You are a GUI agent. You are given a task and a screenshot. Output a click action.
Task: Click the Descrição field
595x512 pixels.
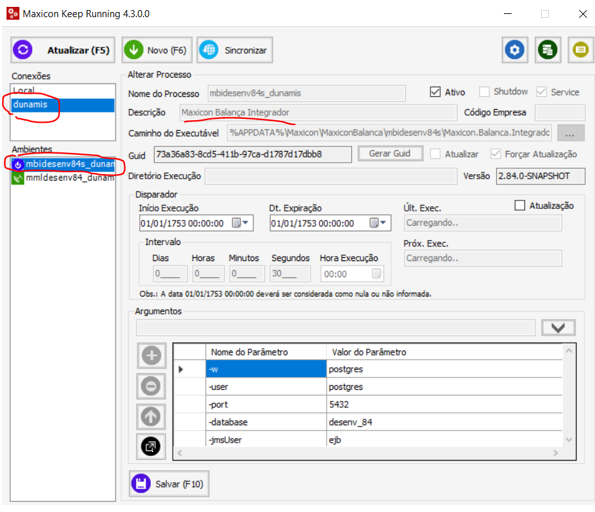coord(318,113)
